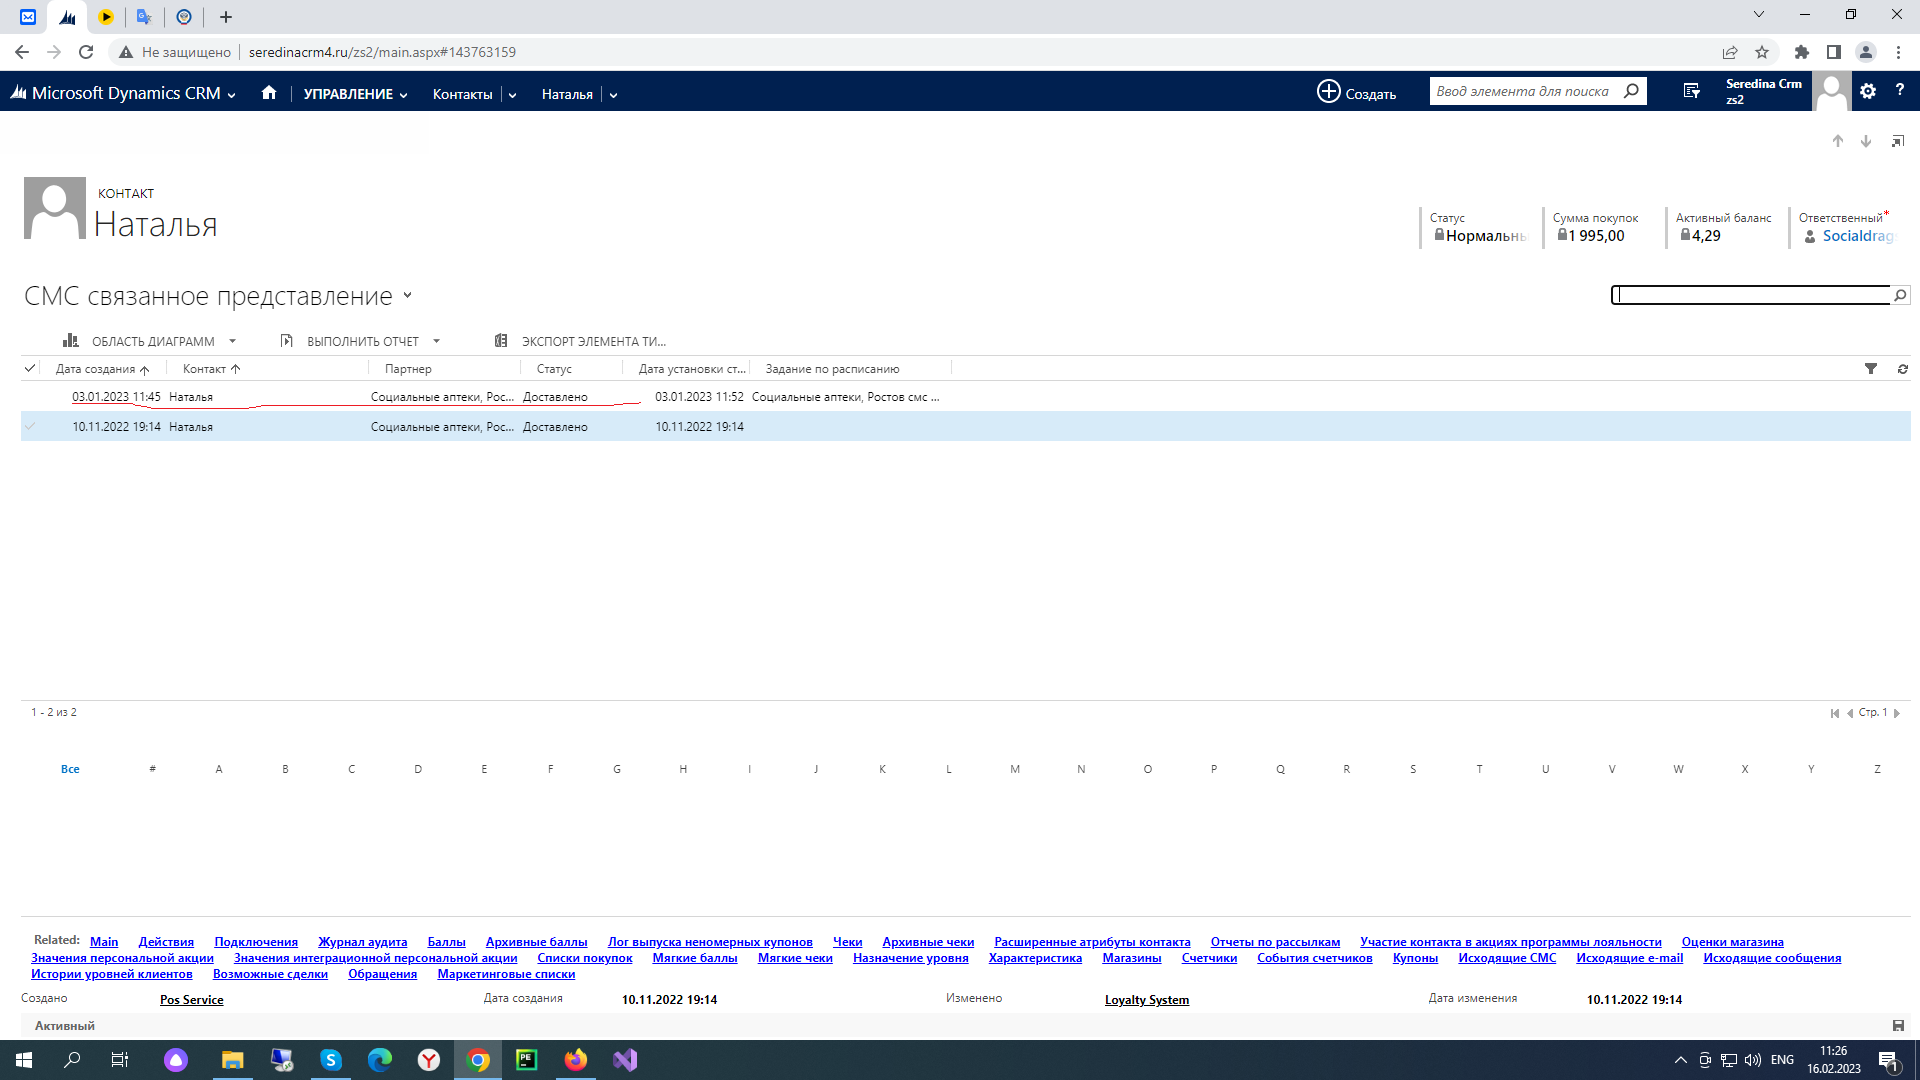
Task: Click Контакты in navigation bar
Action: tap(462, 94)
